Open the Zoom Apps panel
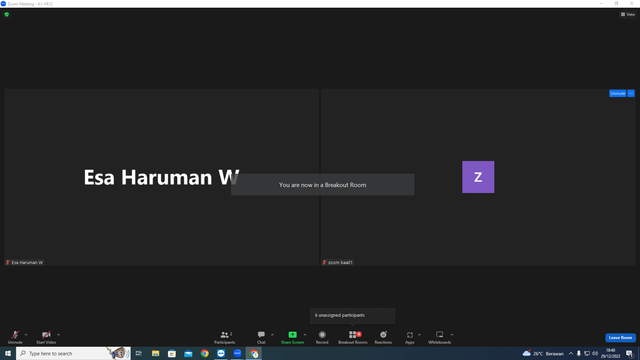The height and width of the screenshot is (360, 640). point(410,337)
